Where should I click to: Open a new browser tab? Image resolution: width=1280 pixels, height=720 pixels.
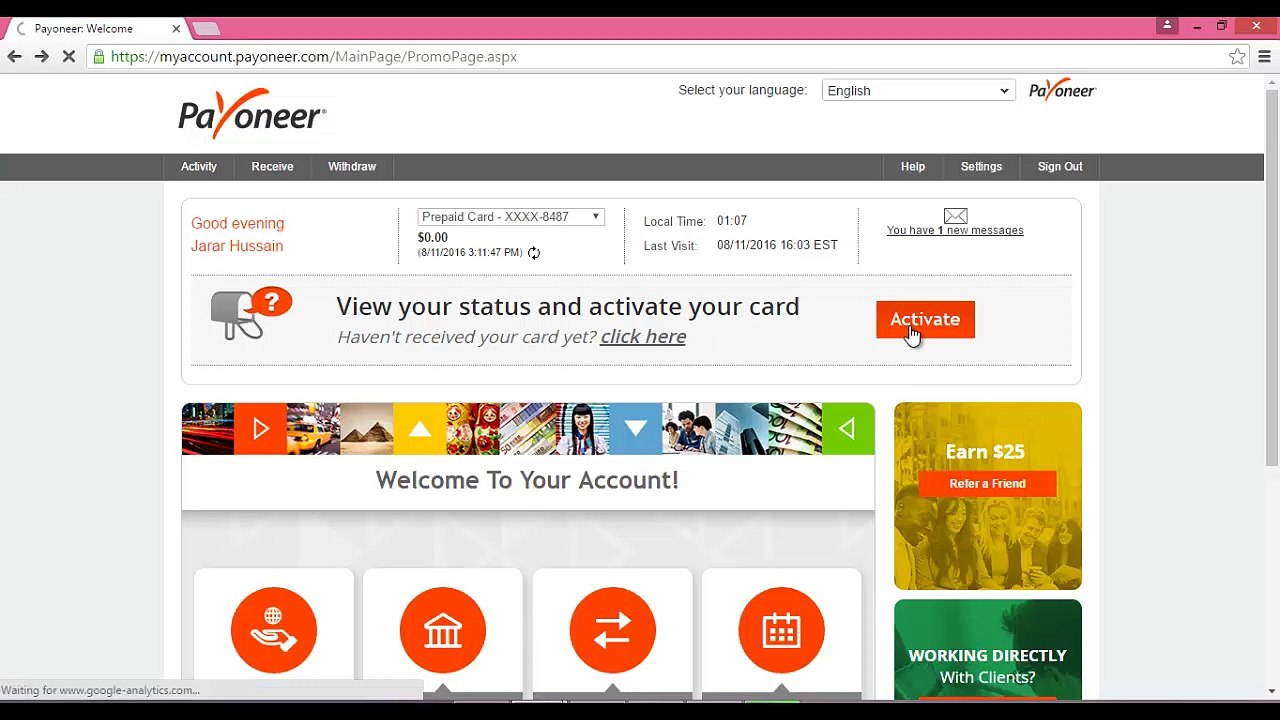coord(205,29)
